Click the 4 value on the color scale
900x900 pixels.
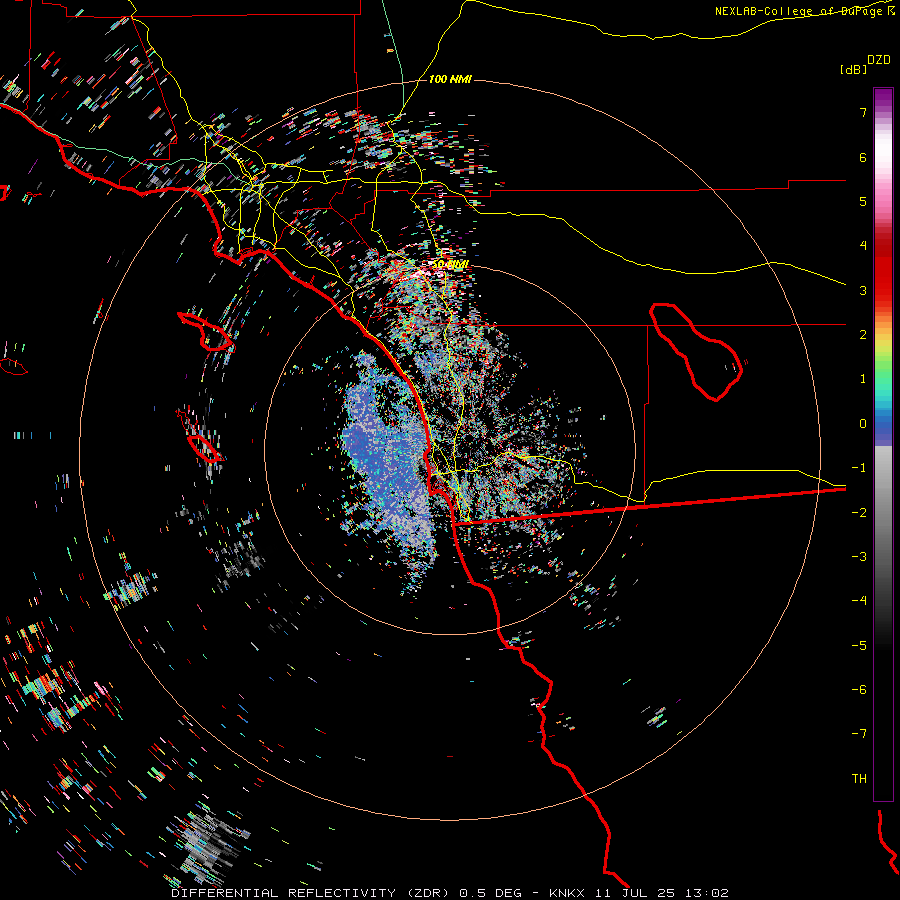pos(863,246)
